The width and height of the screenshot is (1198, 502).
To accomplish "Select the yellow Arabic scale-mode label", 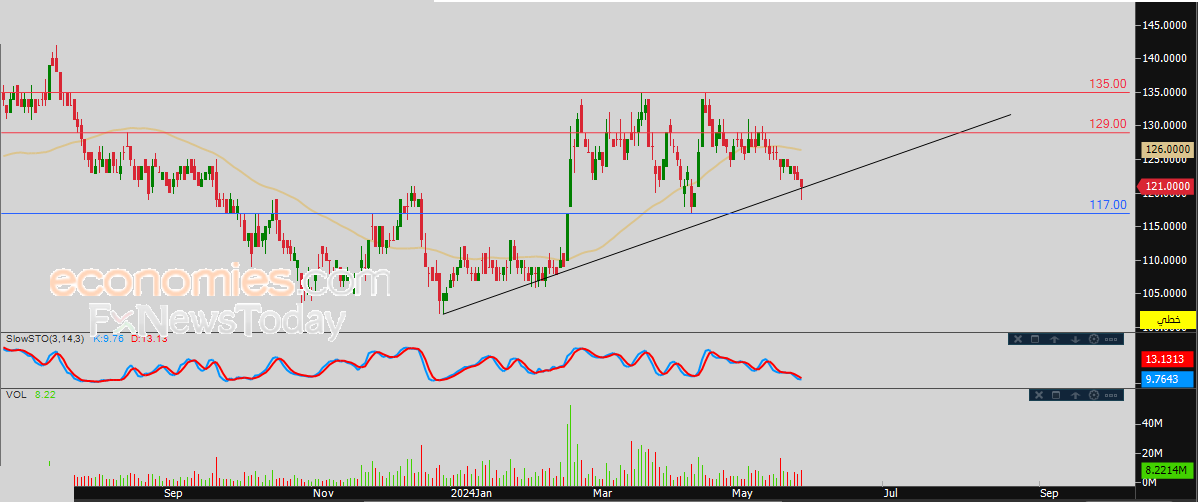I will (x=1167, y=319).
